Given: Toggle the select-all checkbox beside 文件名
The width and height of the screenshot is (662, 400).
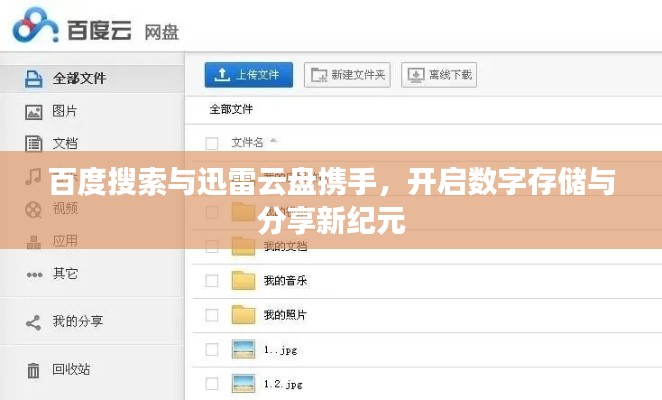Looking at the screenshot, I should point(211,143).
